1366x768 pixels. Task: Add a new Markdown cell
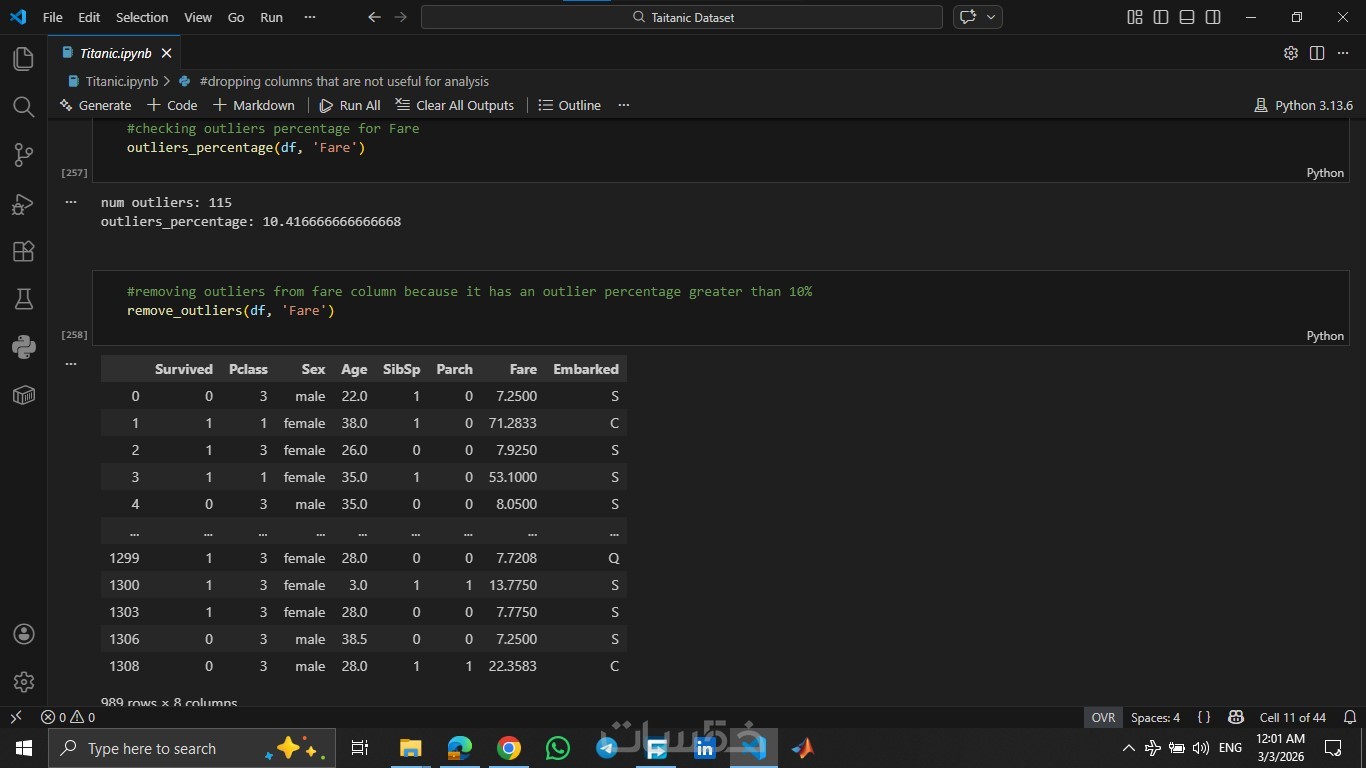tap(254, 105)
